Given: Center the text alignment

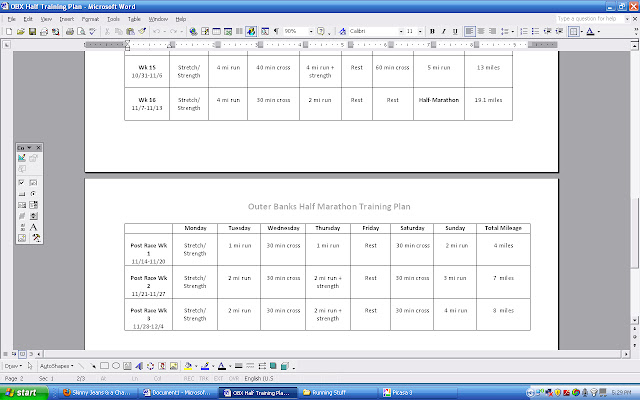Looking at the screenshot, I should click(481, 31).
